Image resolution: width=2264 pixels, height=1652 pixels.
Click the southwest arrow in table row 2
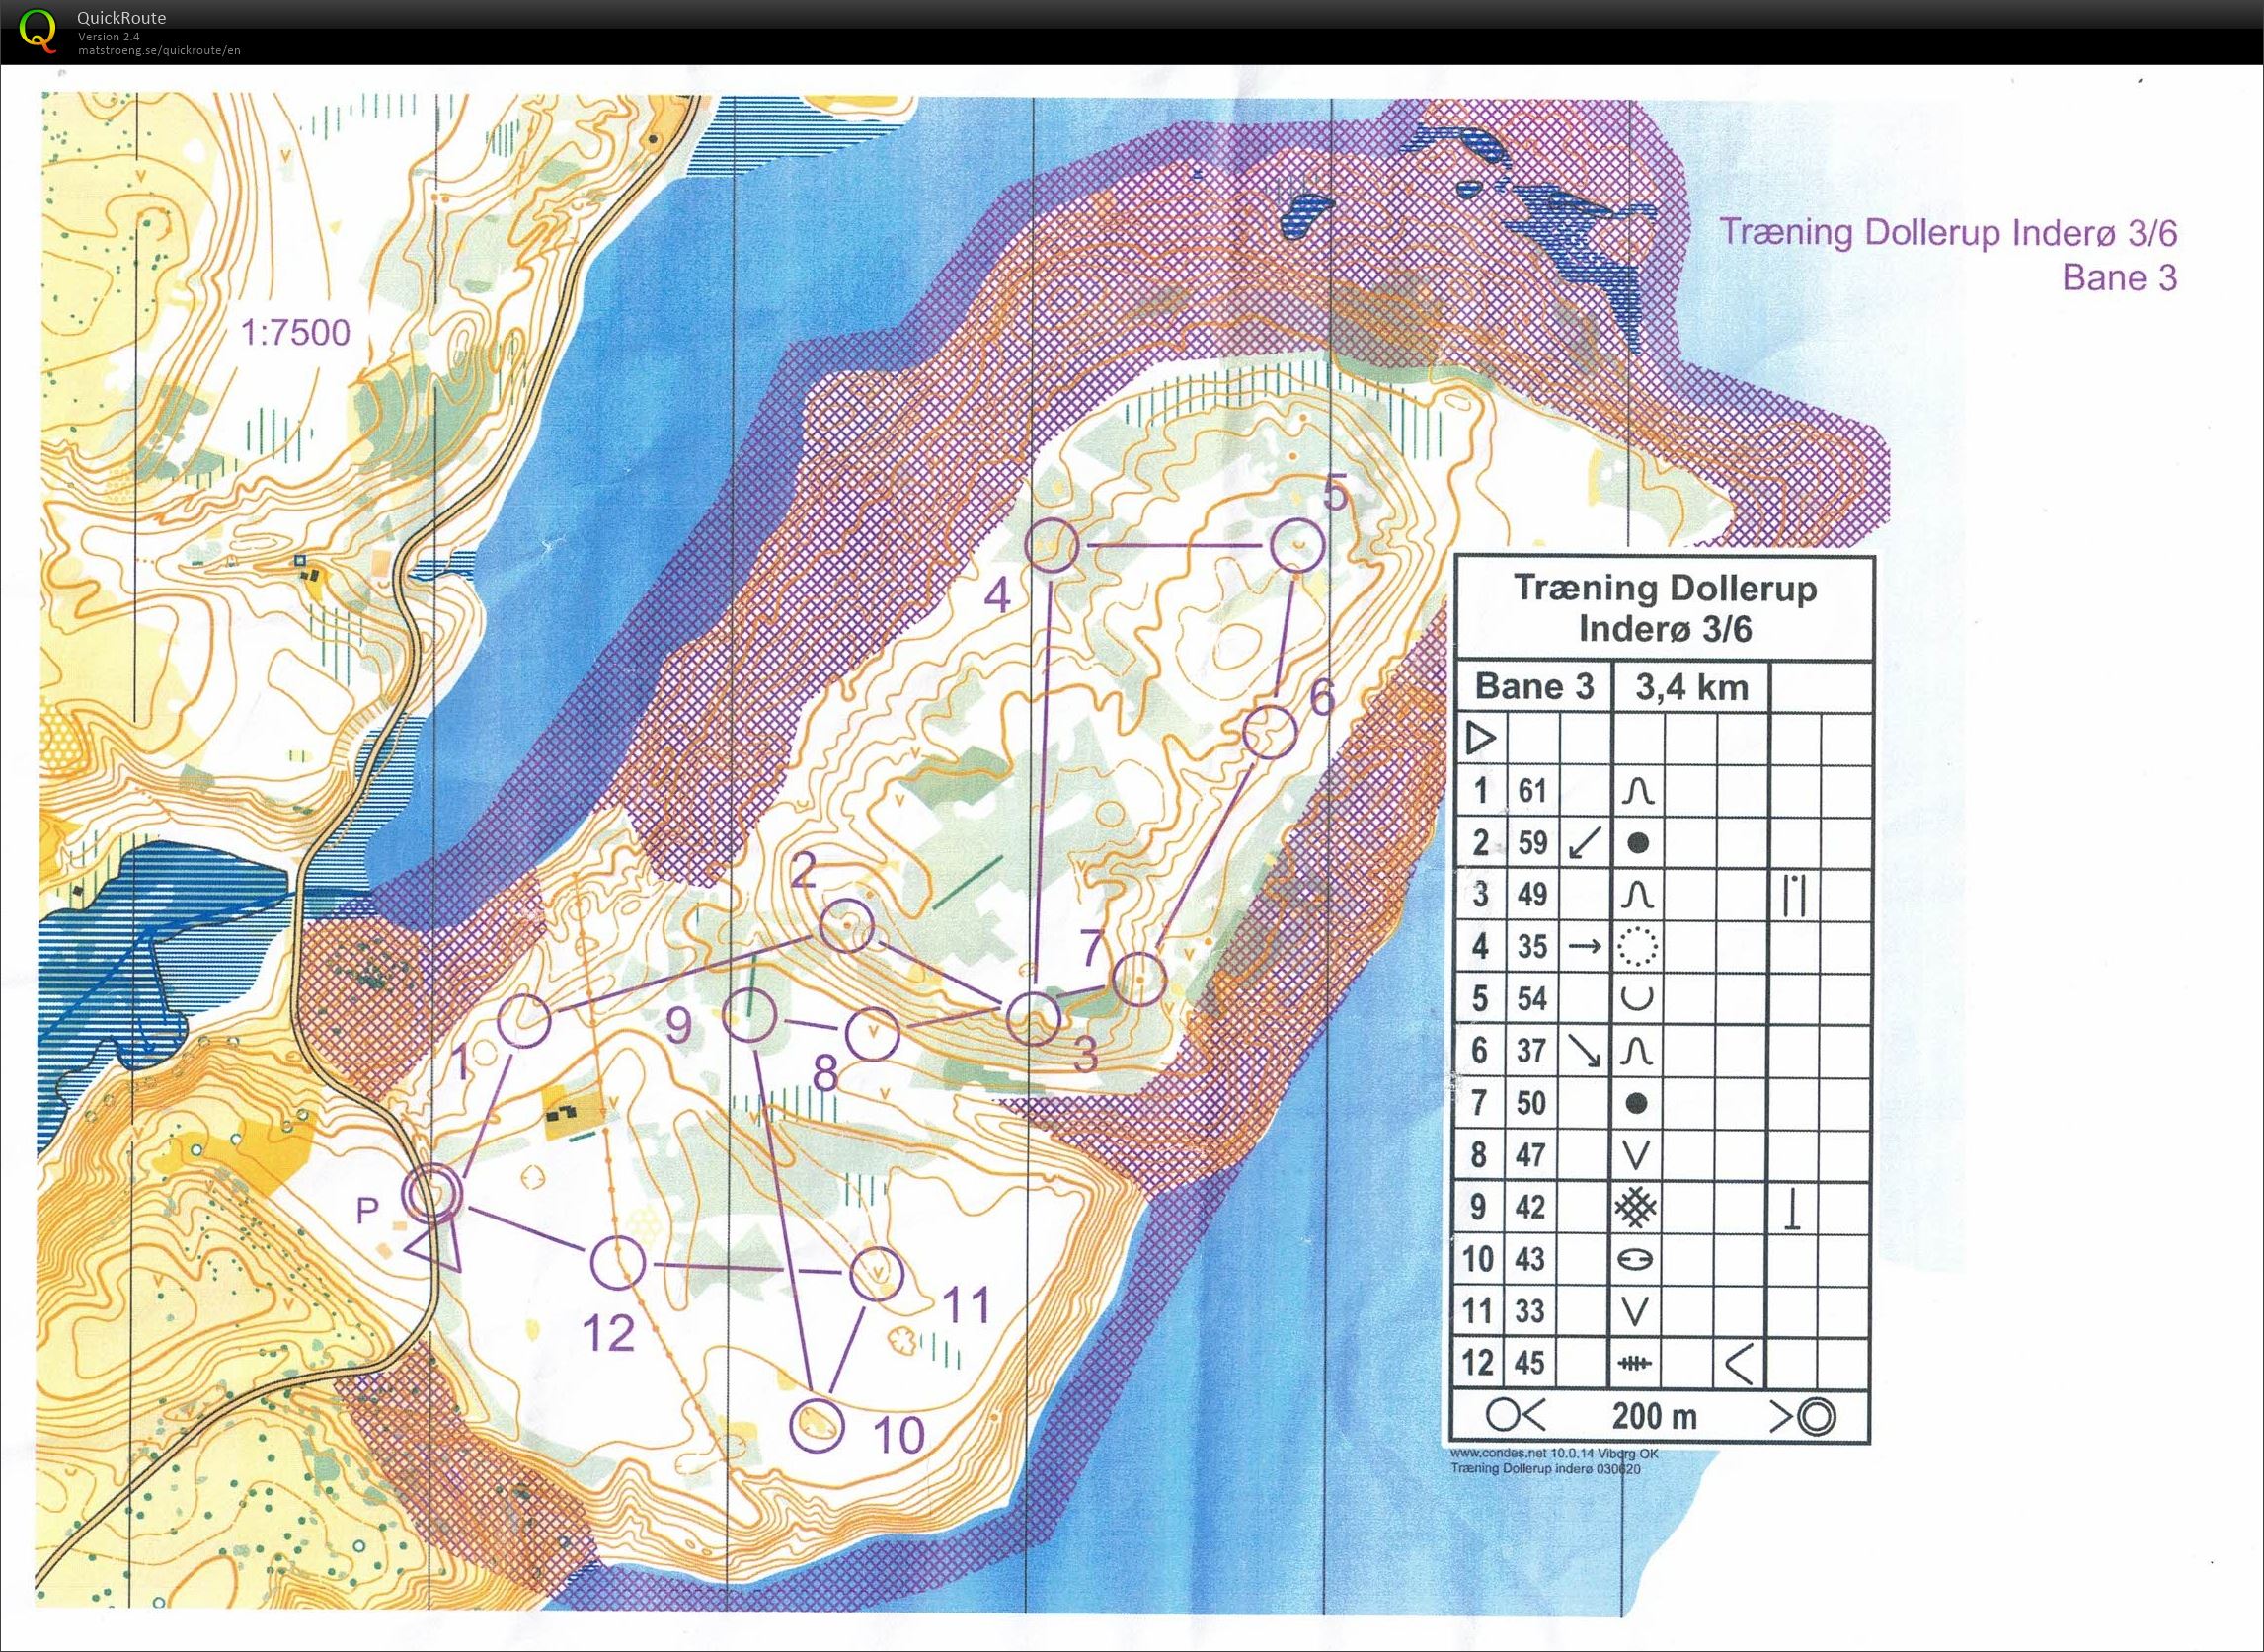pos(1584,842)
